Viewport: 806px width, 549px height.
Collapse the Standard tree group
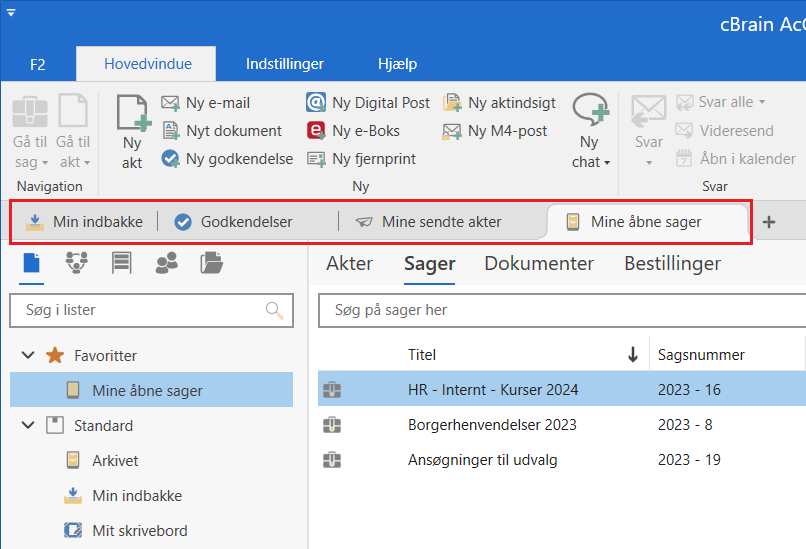point(28,425)
